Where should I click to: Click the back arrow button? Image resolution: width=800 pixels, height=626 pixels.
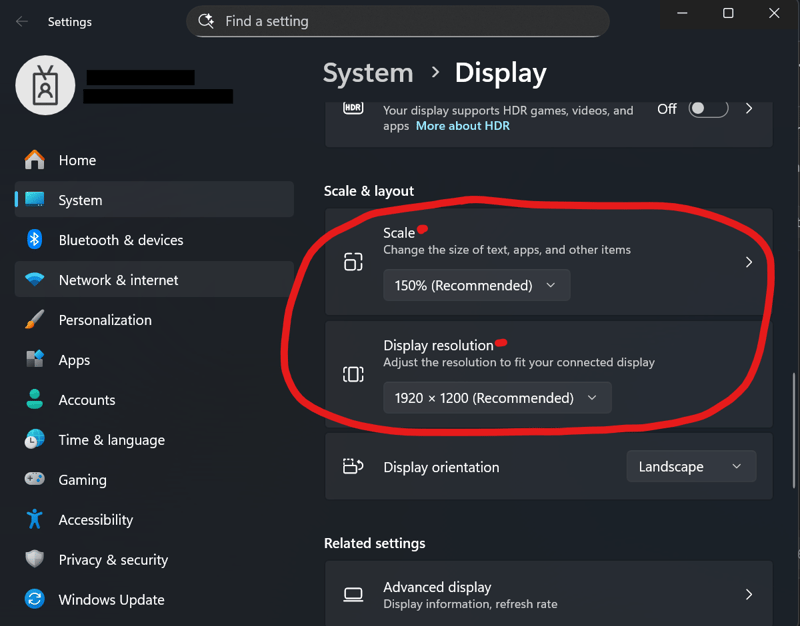(21, 21)
